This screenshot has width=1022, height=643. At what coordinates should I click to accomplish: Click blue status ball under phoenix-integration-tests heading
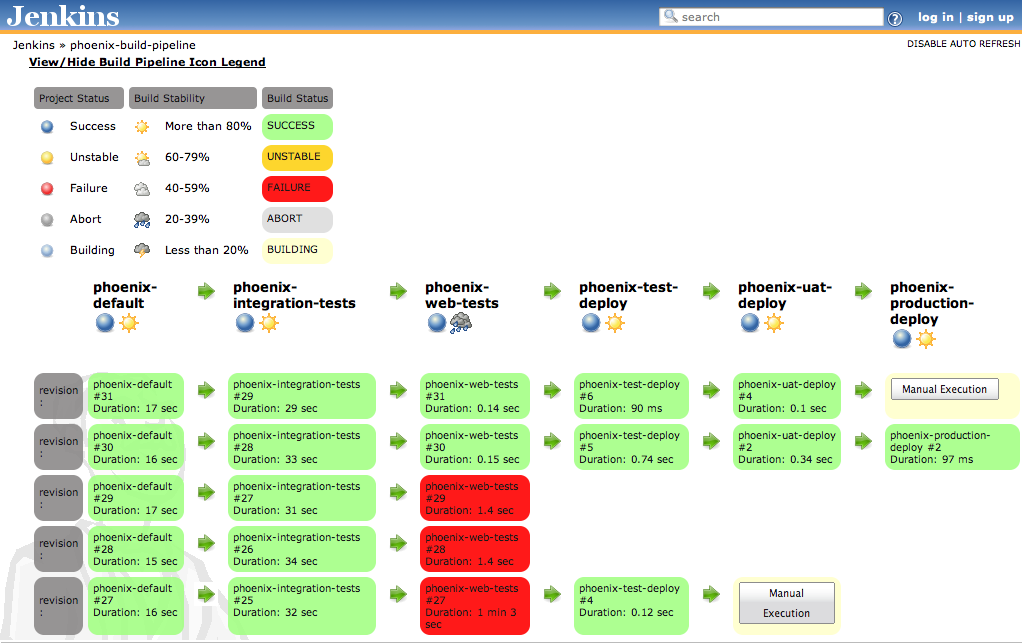245,322
